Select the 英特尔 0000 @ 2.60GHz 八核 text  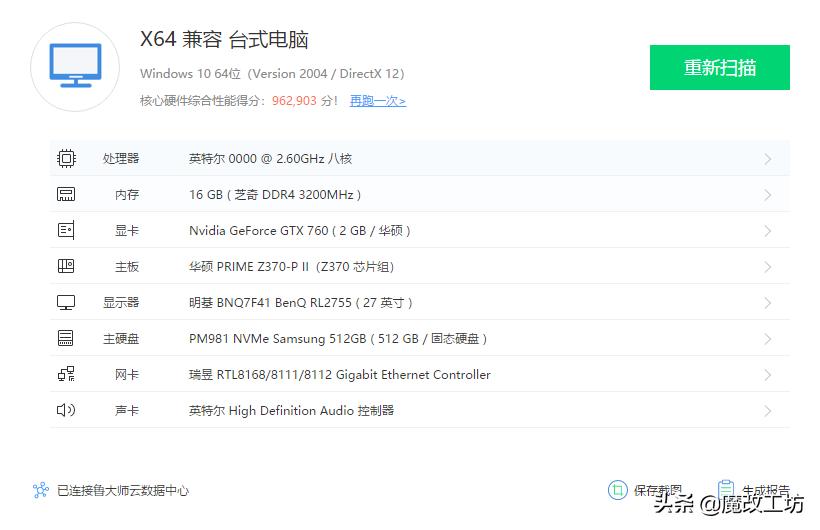[x=270, y=159]
